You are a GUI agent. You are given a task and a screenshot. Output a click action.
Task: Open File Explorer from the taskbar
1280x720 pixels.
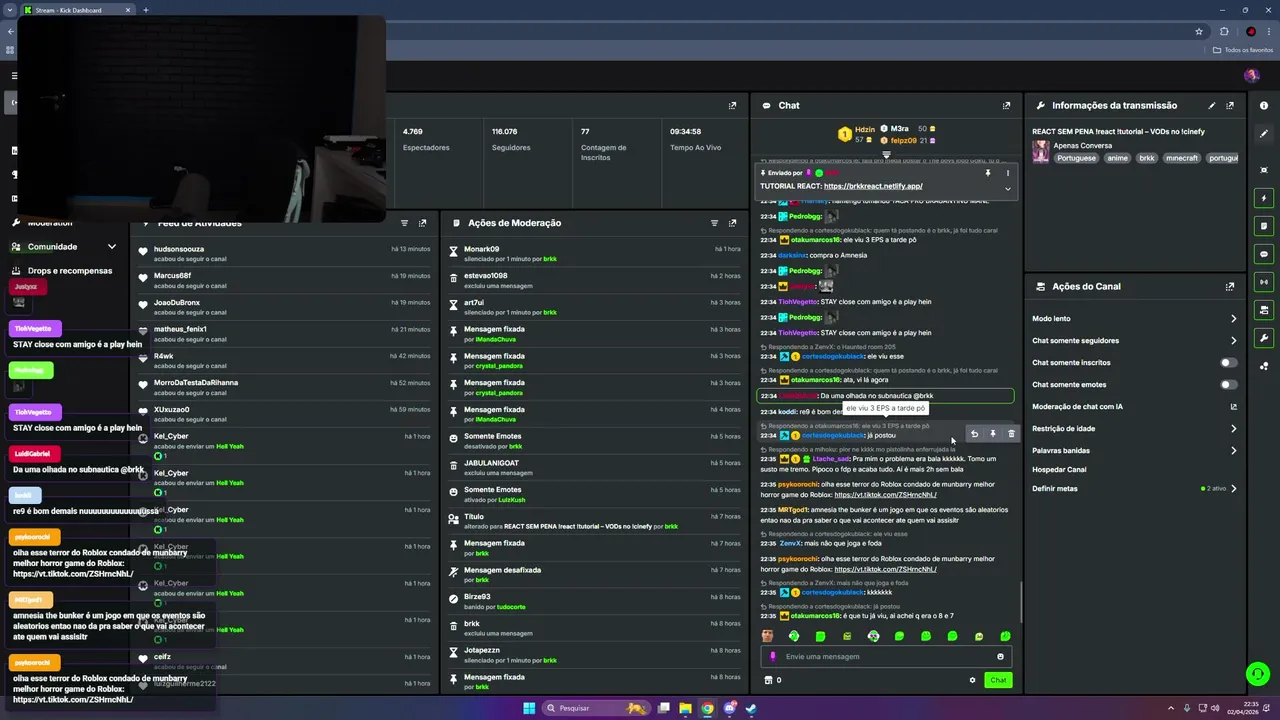tap(685, 708)
